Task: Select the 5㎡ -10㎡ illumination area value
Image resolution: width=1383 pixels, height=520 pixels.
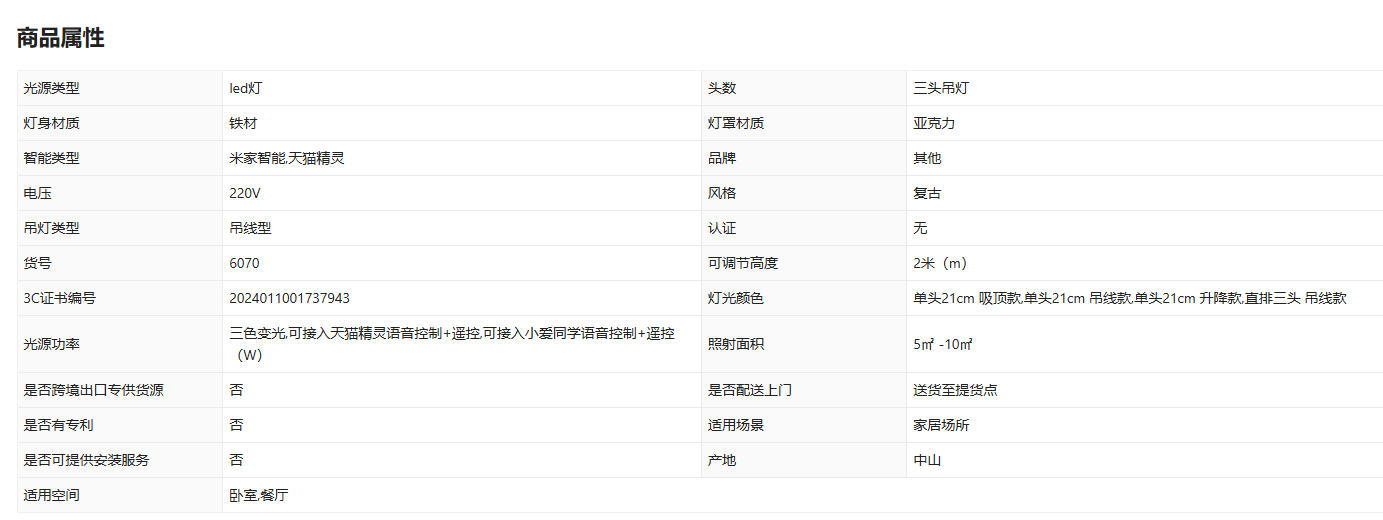Action: 942,344
